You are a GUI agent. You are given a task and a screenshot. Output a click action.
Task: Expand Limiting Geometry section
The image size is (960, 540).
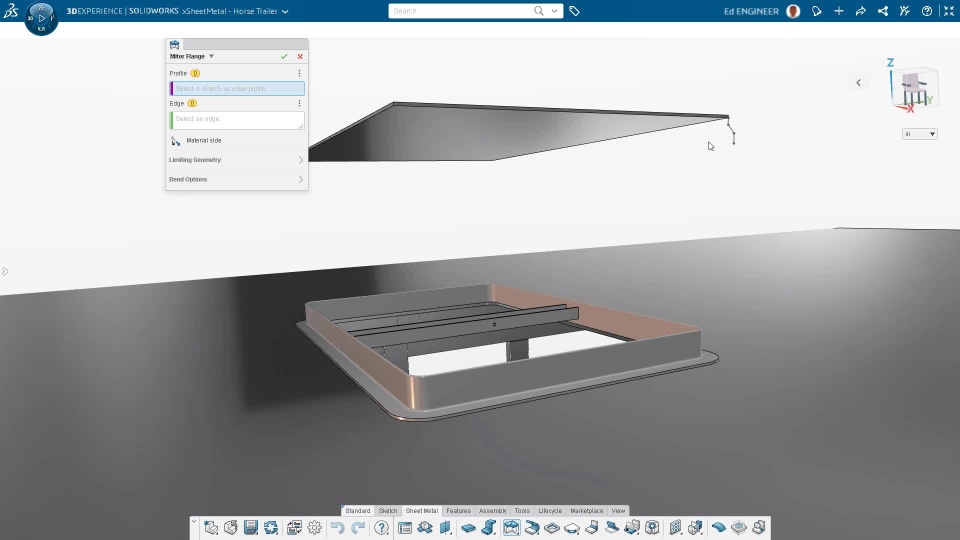[237, 160]
